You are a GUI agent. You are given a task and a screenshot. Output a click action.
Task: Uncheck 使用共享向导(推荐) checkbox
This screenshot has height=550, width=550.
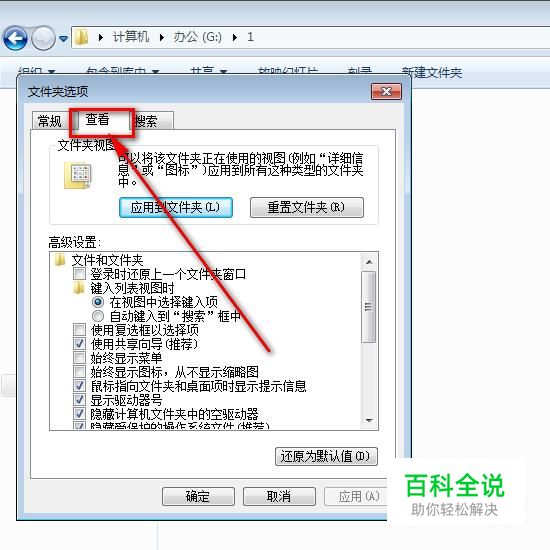(x=79, y=344)
